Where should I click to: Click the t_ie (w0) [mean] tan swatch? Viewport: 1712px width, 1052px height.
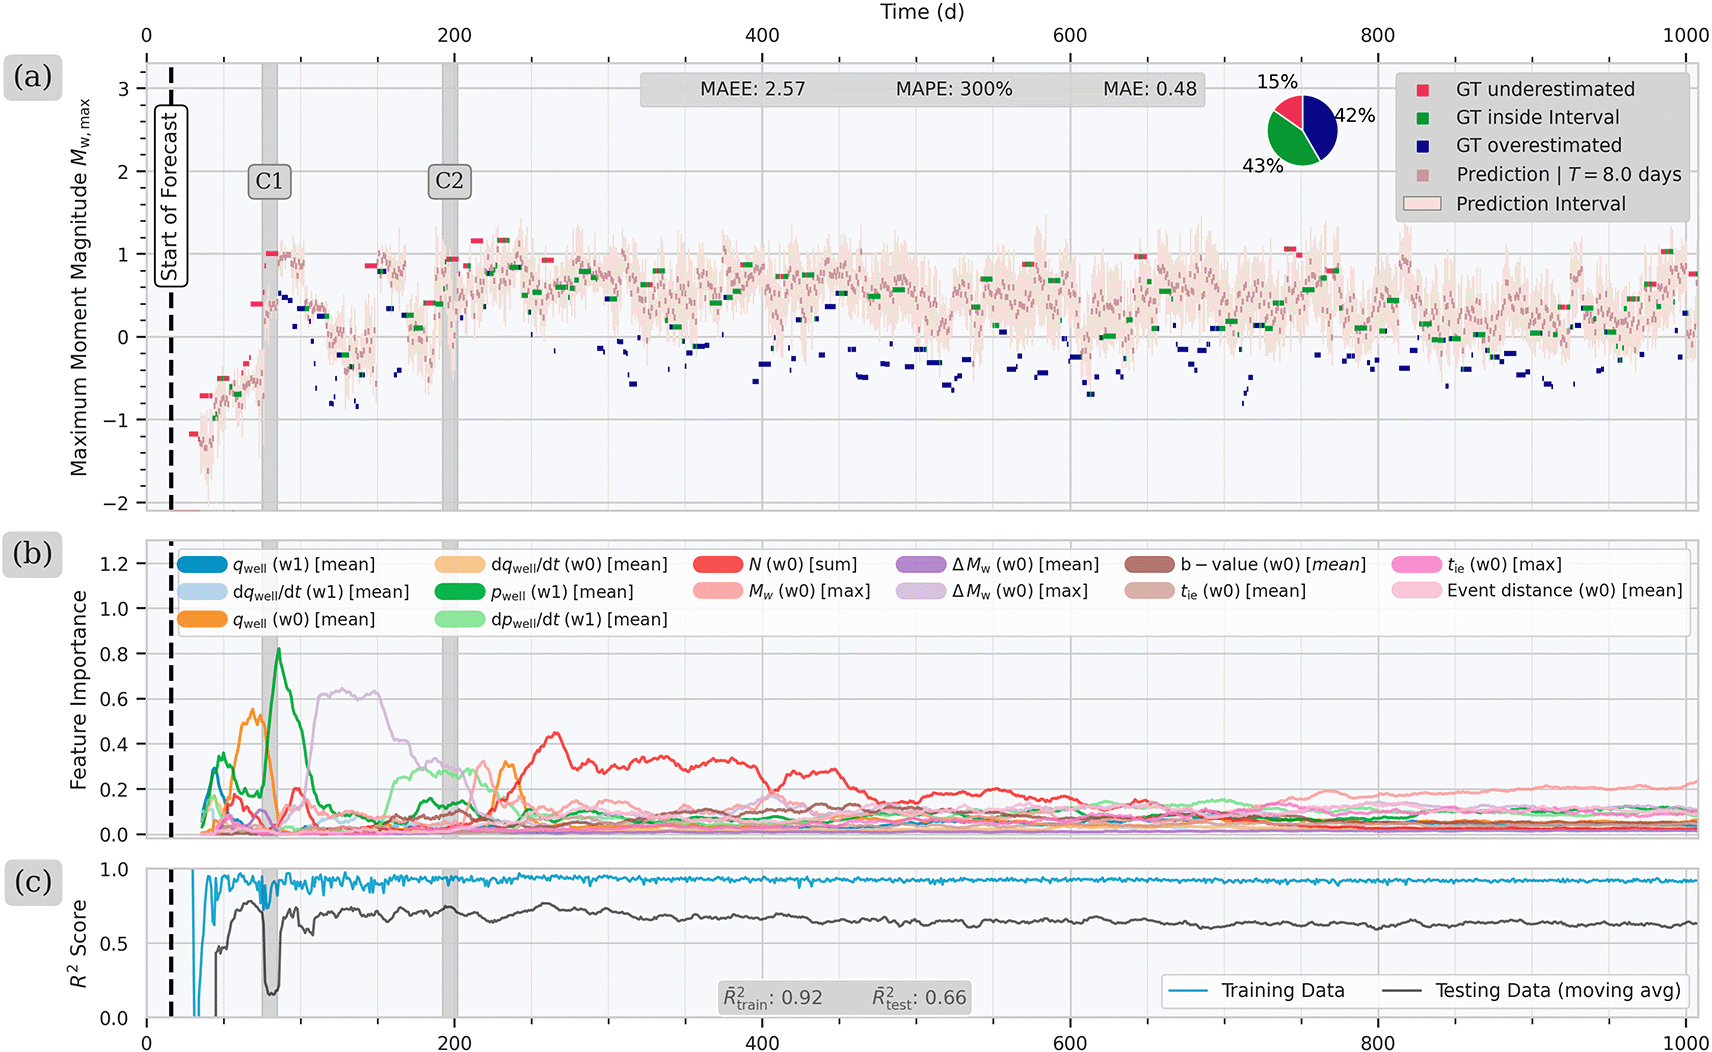click(x=1150, y=591)
